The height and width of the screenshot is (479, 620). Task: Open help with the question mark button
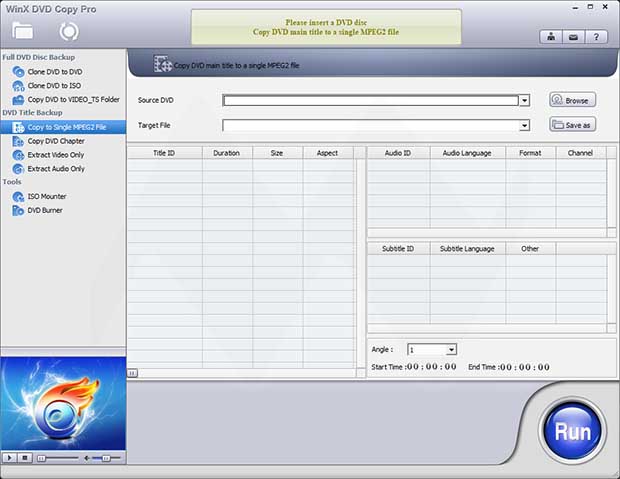click(596, 37)
